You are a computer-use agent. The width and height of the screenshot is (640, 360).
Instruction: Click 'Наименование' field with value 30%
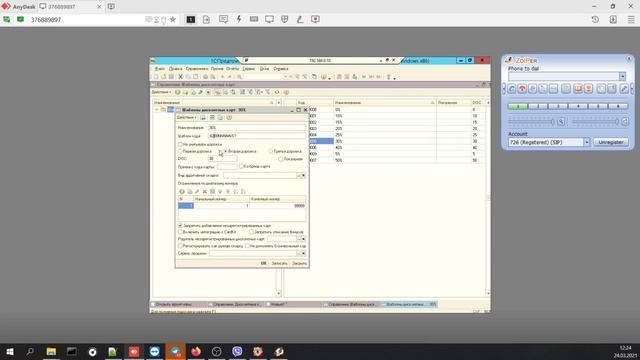coord(257,128)
